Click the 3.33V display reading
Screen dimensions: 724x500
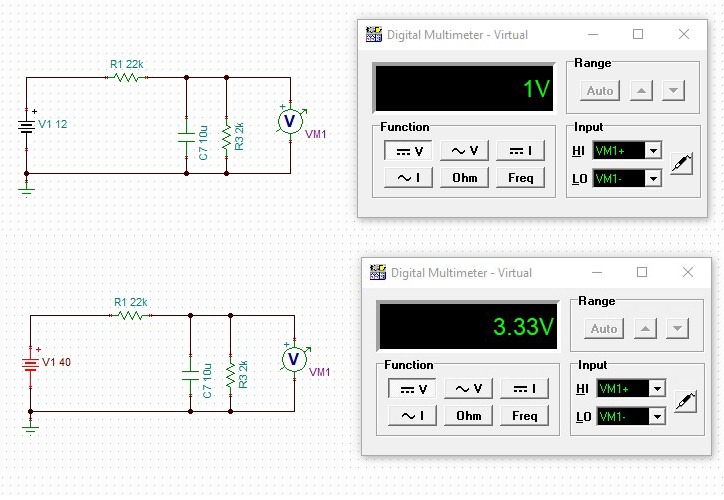pyautogui.click(x=523, y=326)
